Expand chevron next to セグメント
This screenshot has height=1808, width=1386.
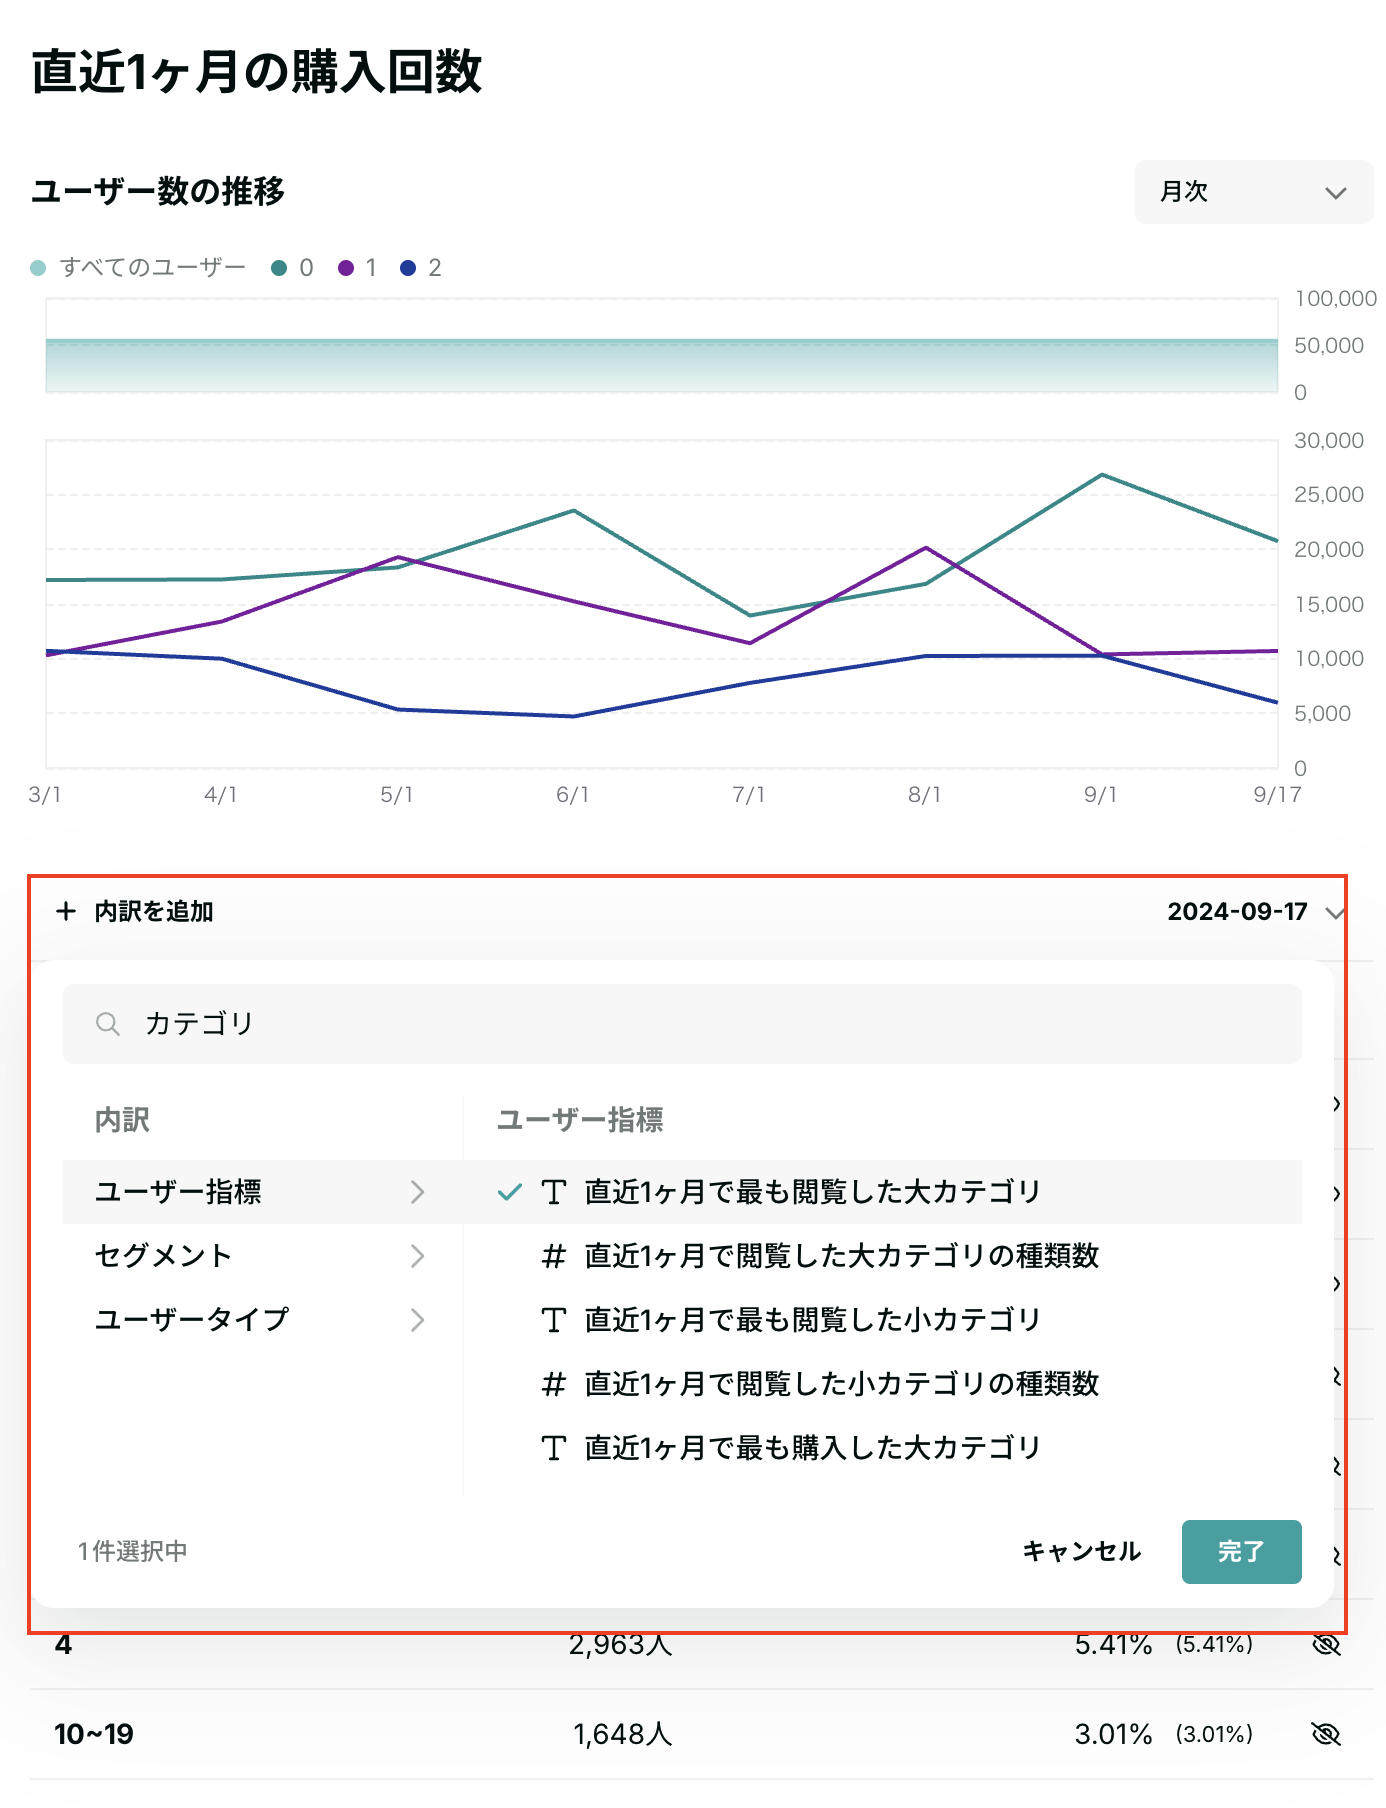(418, 1256)
